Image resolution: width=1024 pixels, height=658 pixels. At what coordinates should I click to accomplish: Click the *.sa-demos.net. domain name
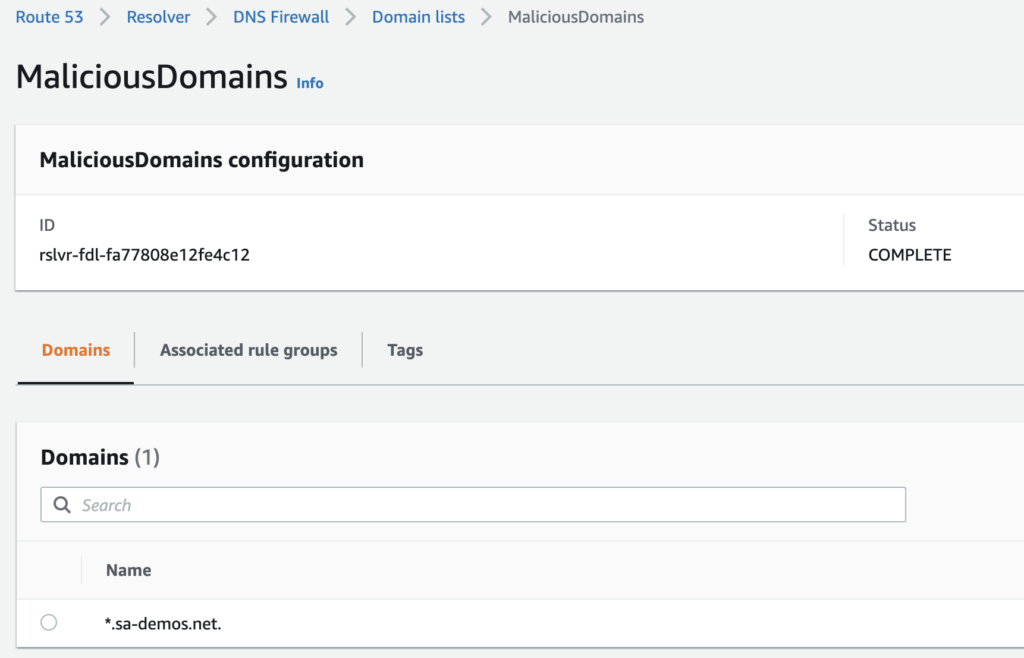coord(163,623)
